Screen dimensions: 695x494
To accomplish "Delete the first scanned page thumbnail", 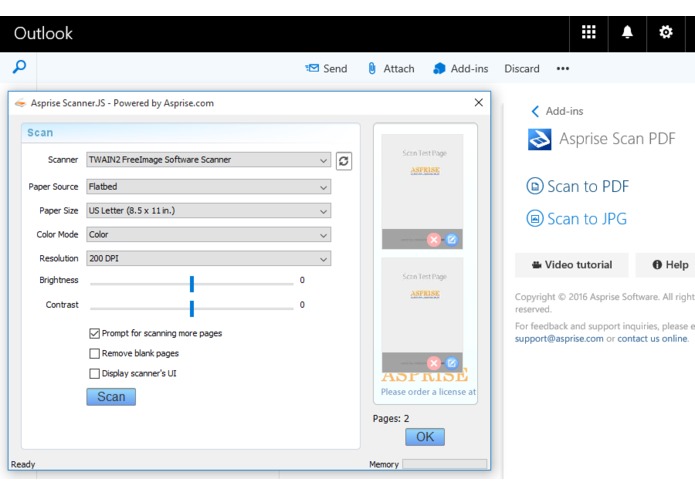I will (433, 240).
